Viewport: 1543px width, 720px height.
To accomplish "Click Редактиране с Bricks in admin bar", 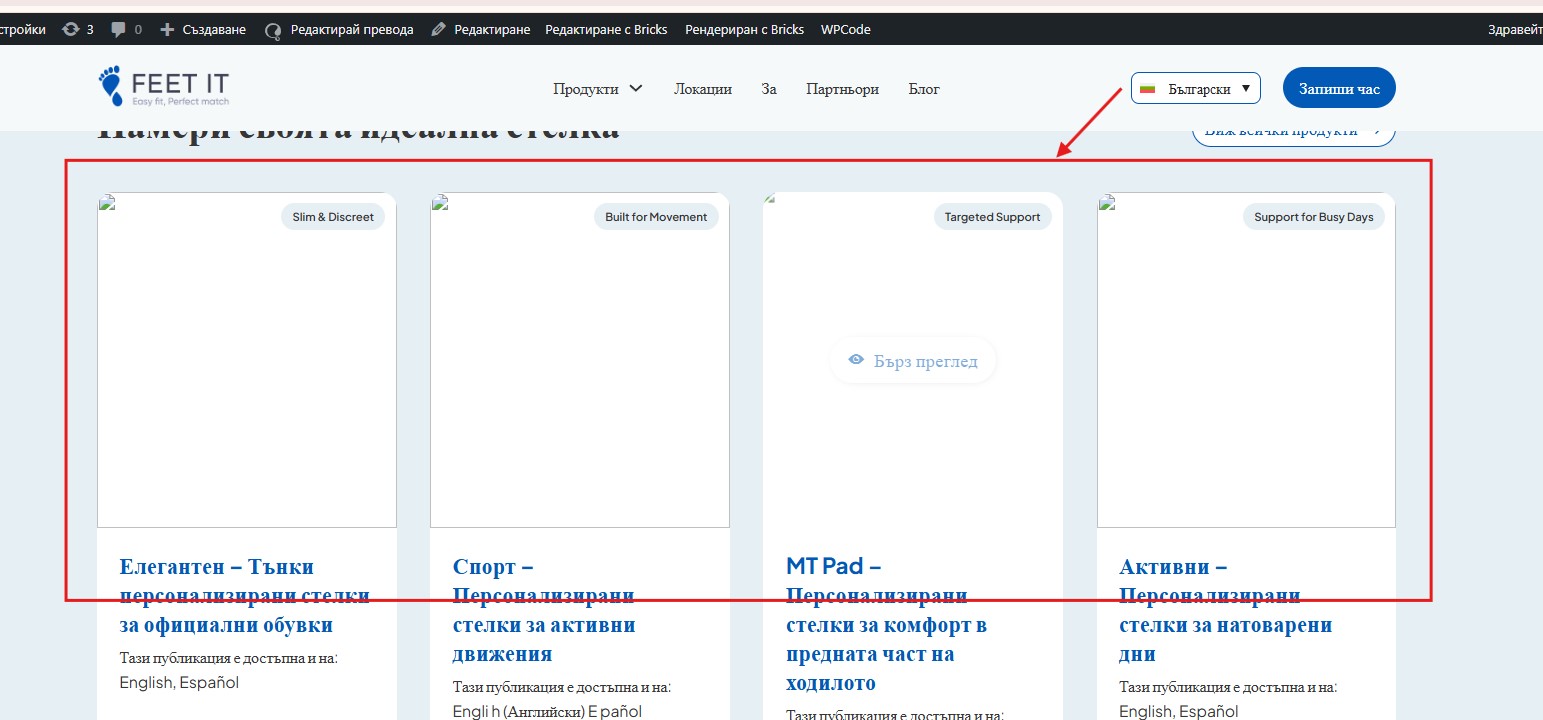I will tap(606, 30).
